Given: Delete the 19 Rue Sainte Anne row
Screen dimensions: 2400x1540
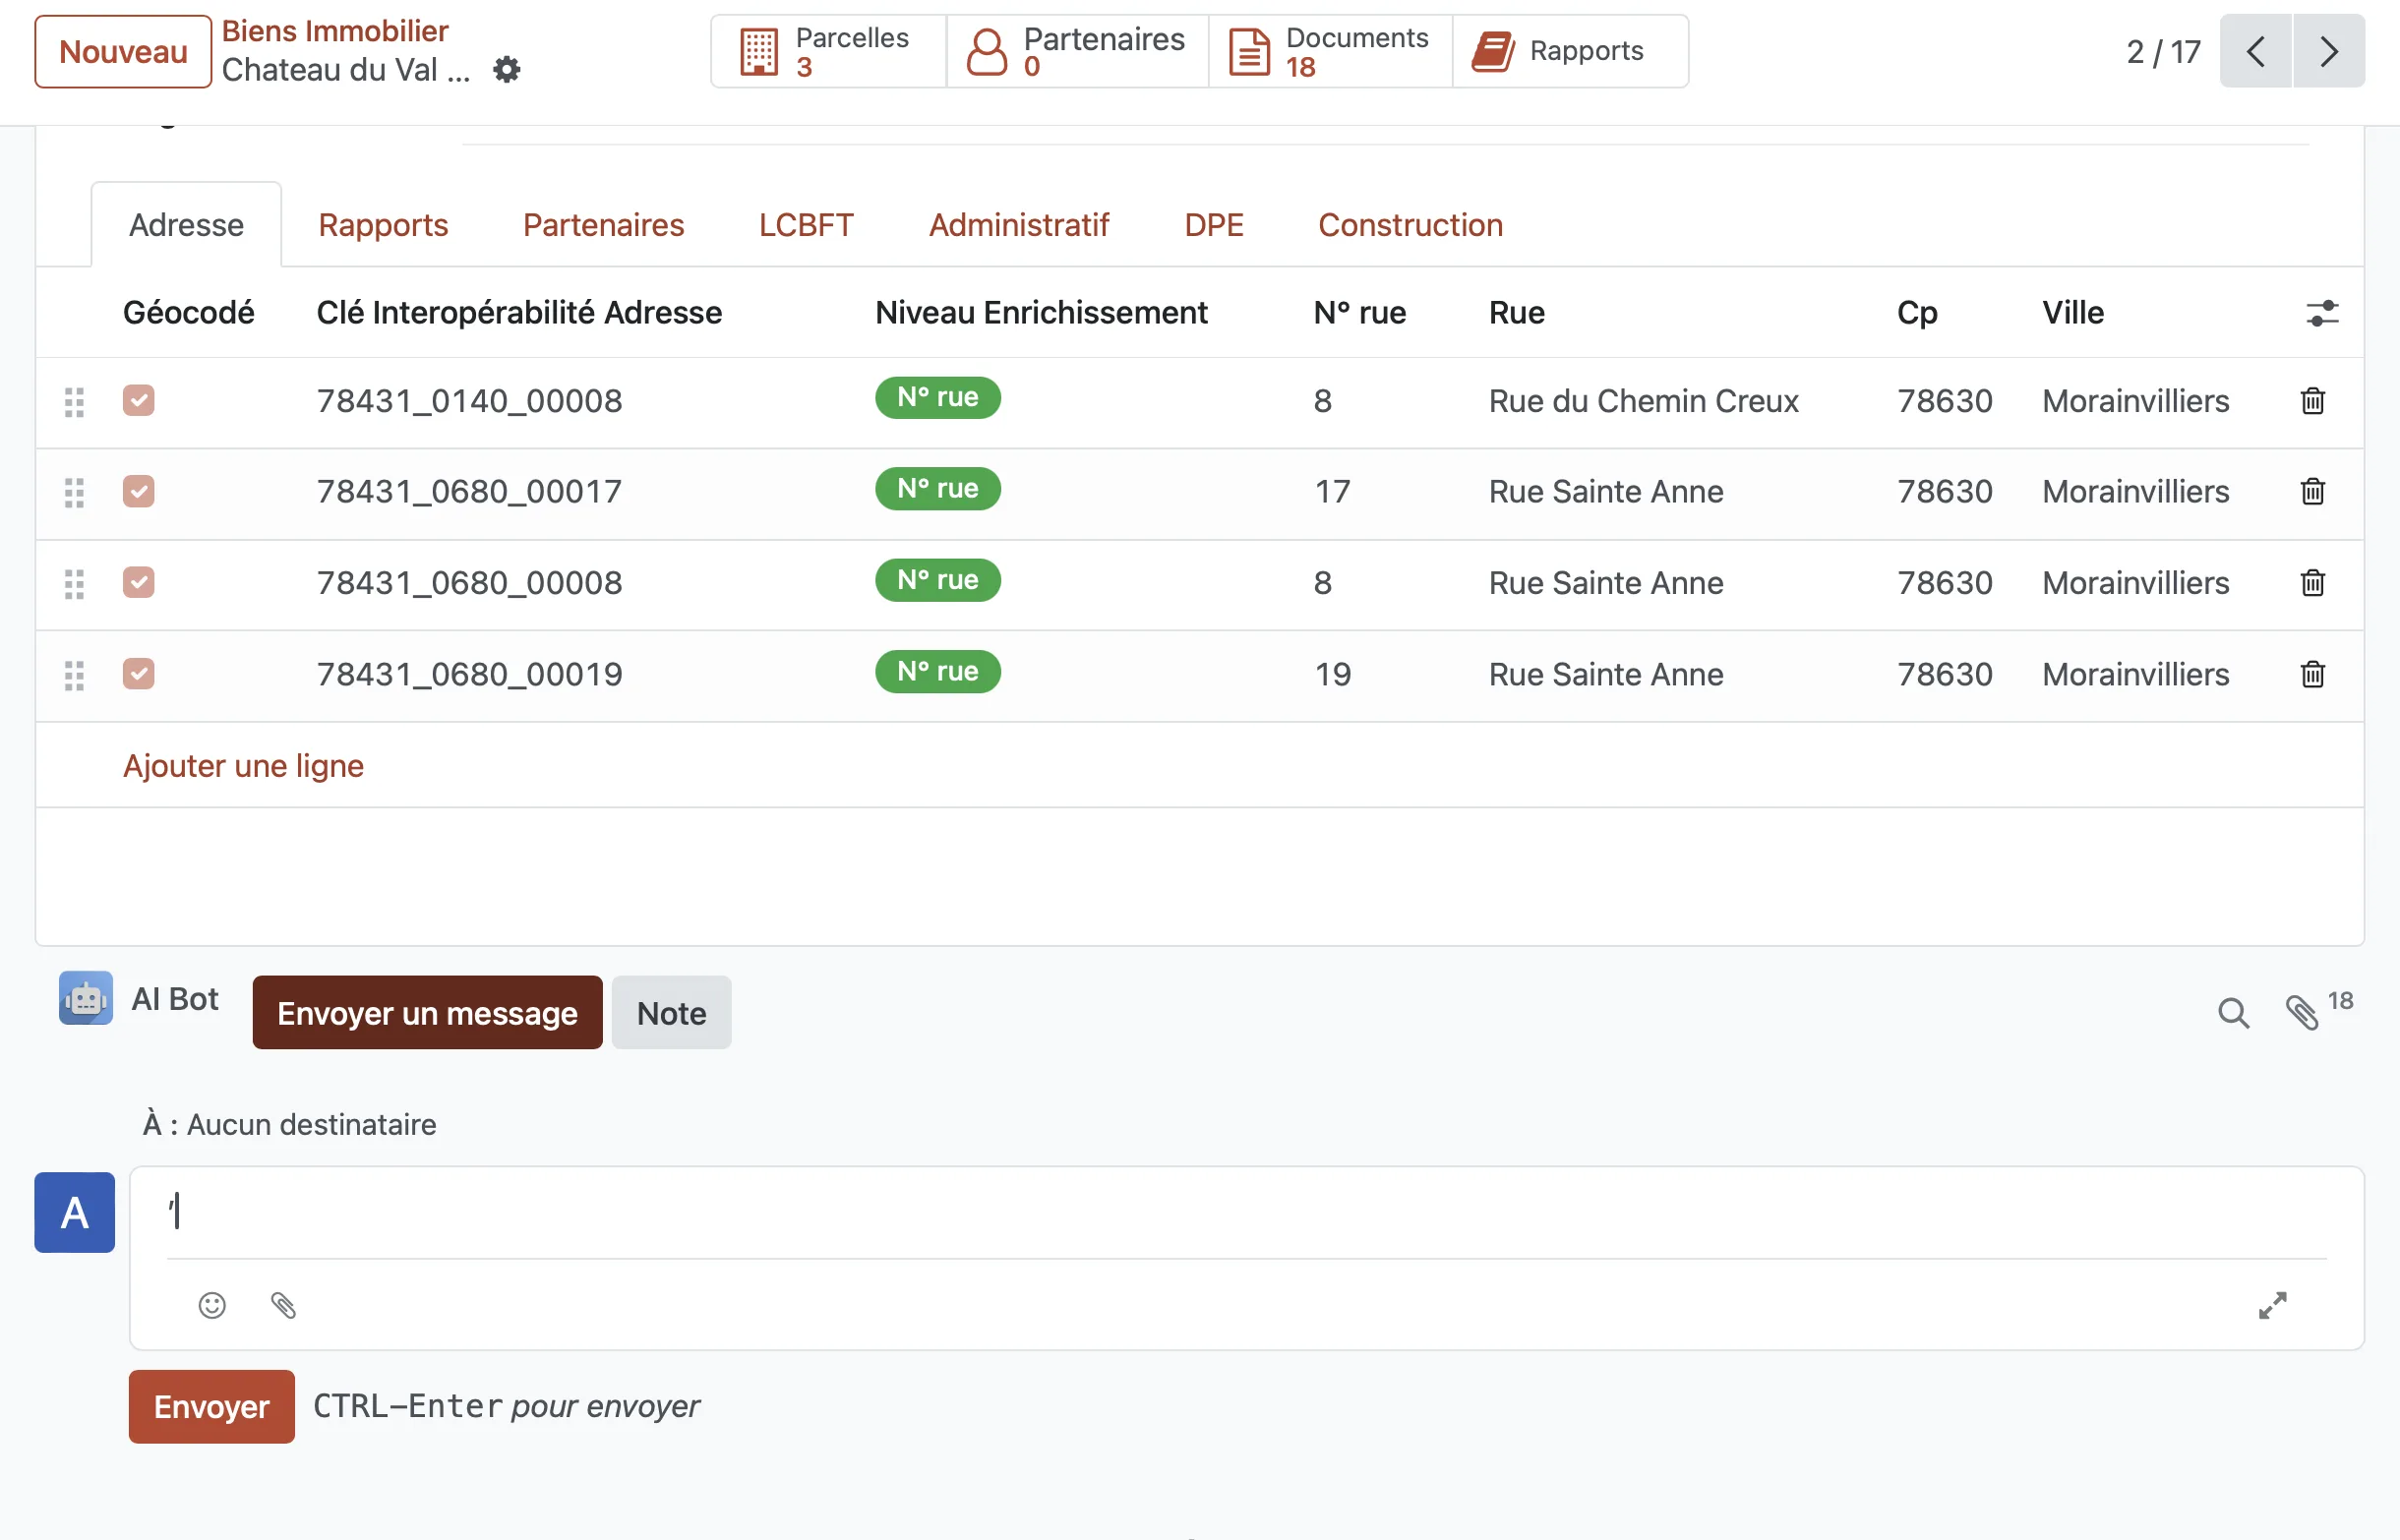Looking at the screenshot, I should coord(2313,674).
